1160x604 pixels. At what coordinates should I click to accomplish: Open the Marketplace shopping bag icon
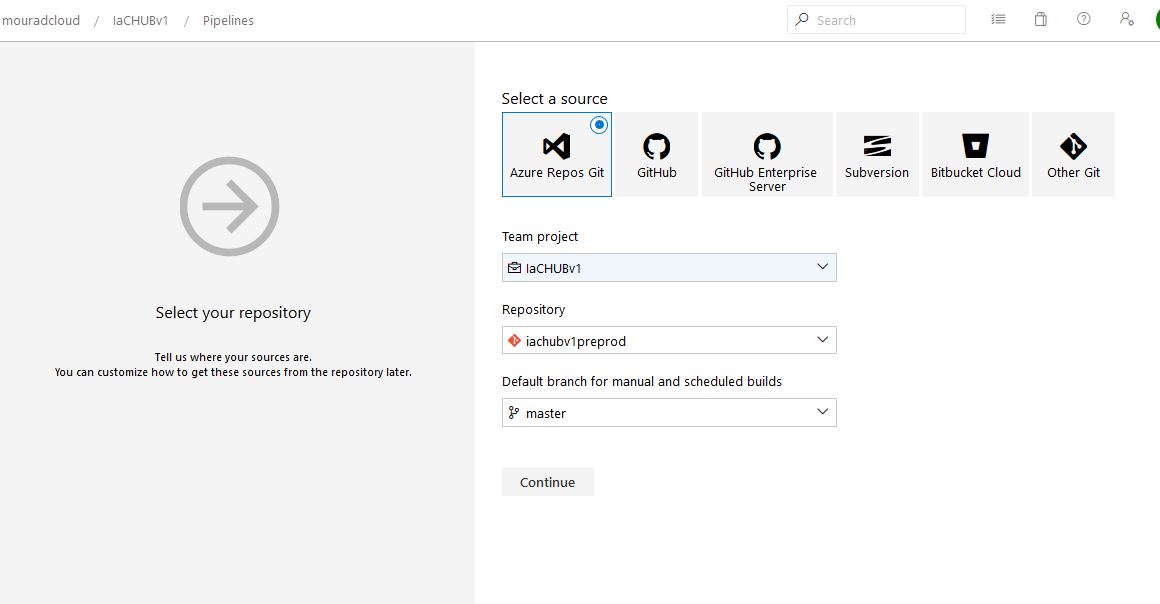(x=1040, y=19)
